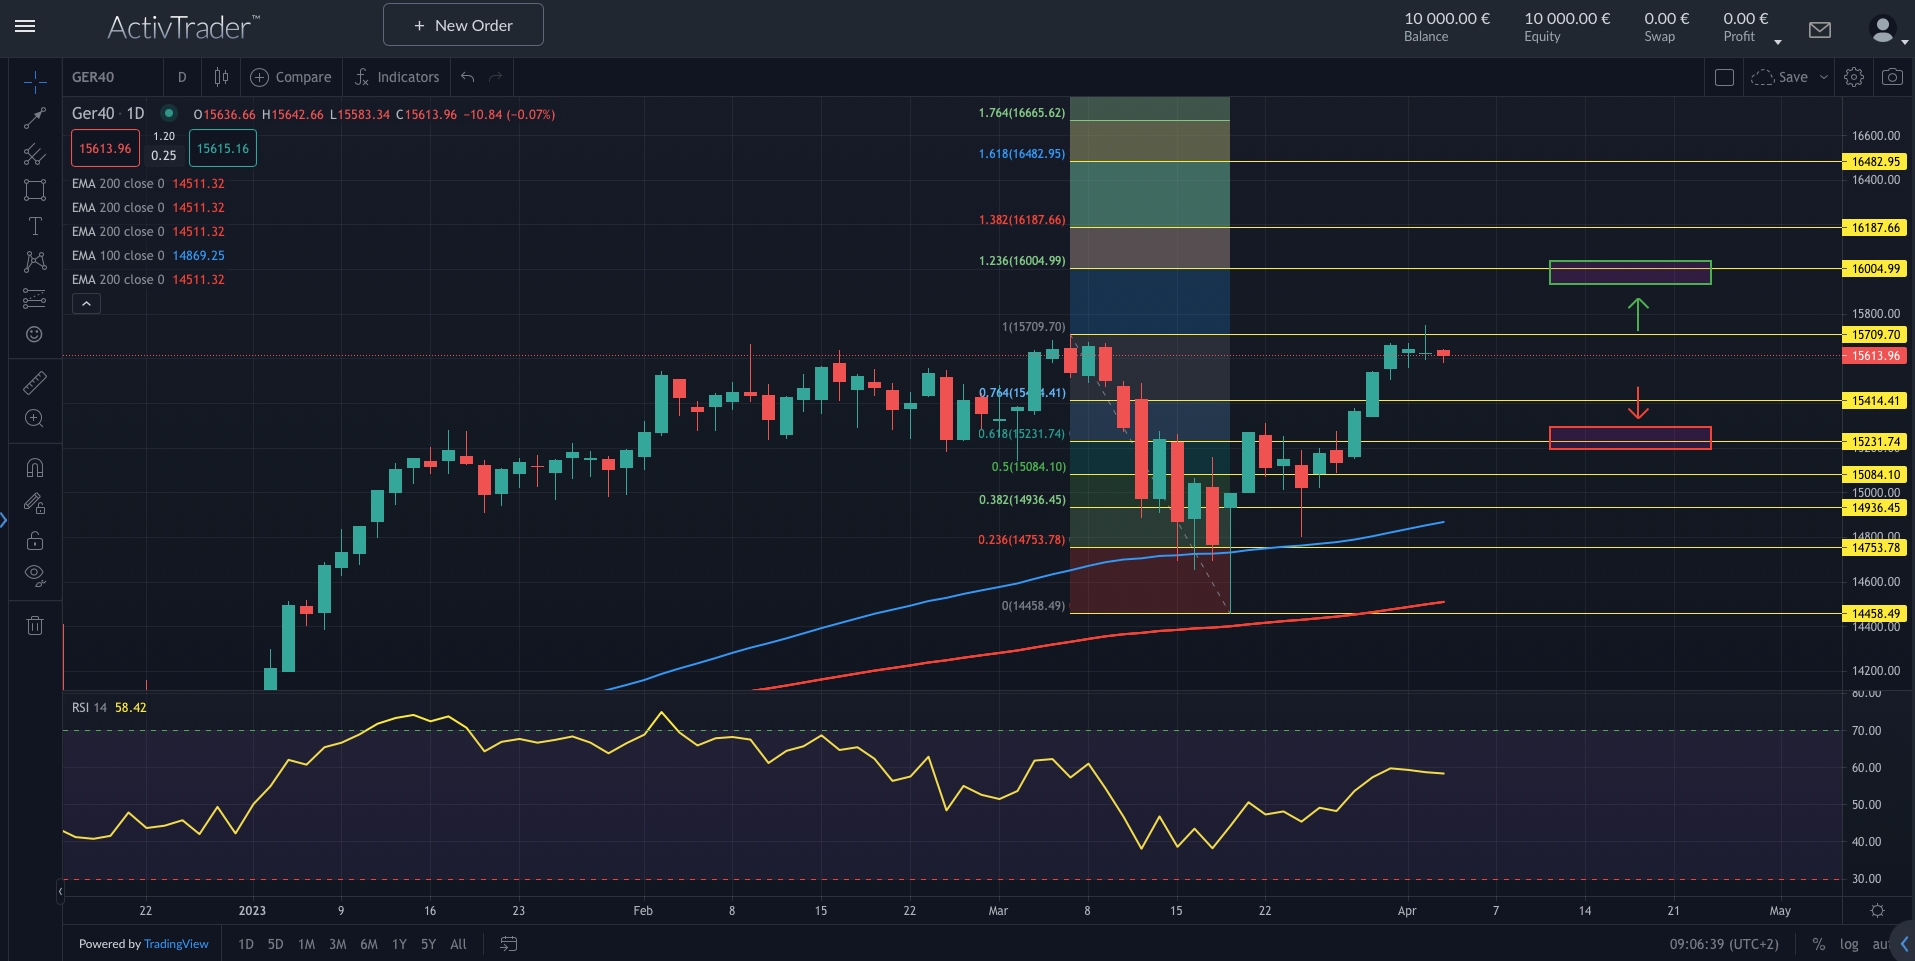
Task: Open the D interval dropdown
Action: click(x=181, y=76)
